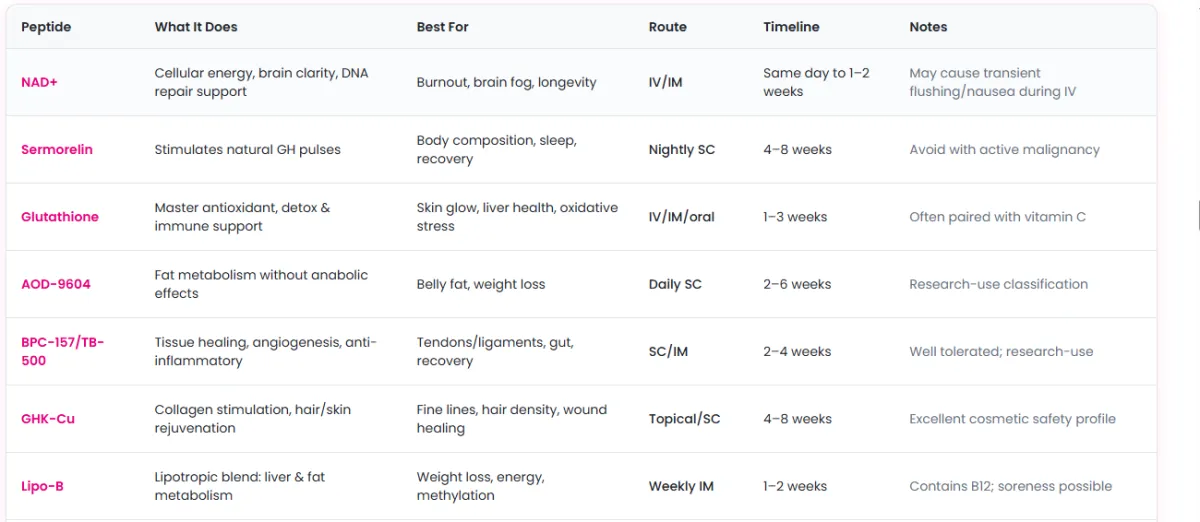Select the Weekly IM route cell
Screen dimensions: 1200x522
point(681,486)
